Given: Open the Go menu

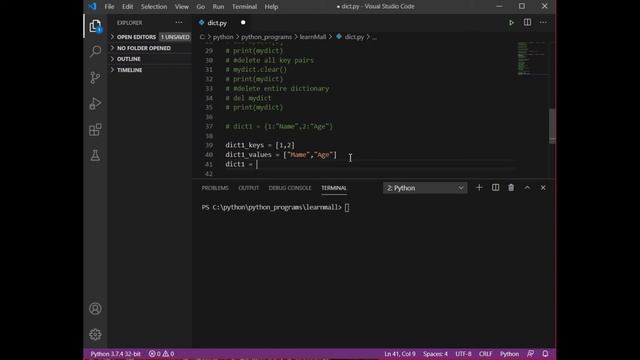Looking at the screenshot, I should point(200,7).
